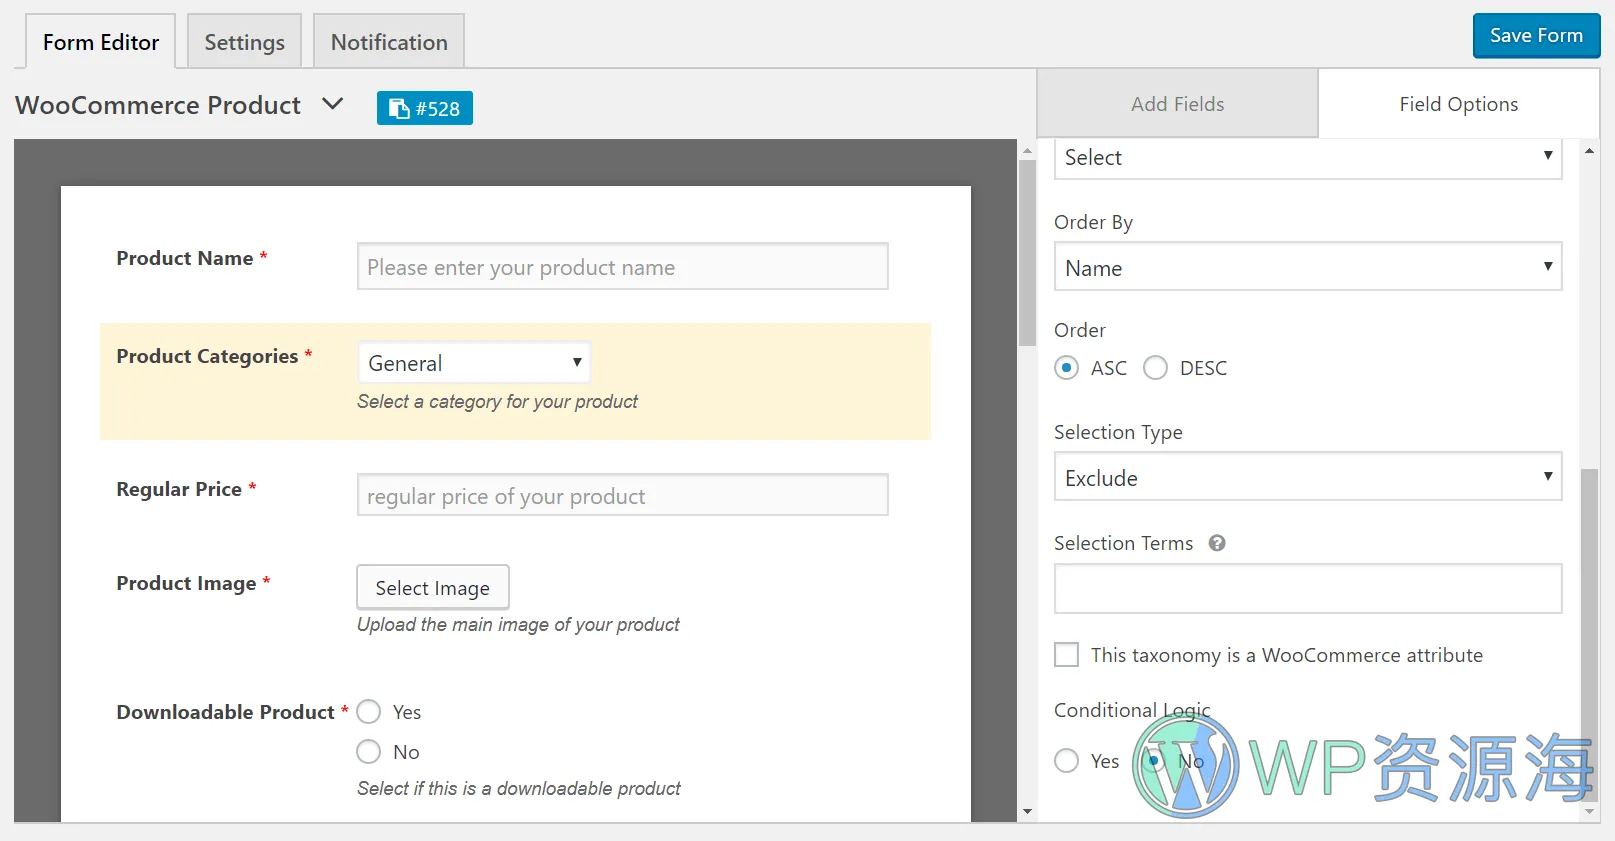Click the Field Options scroll up arrow
Viewport: 1615px width, 841px height.
click(1589, 150)
